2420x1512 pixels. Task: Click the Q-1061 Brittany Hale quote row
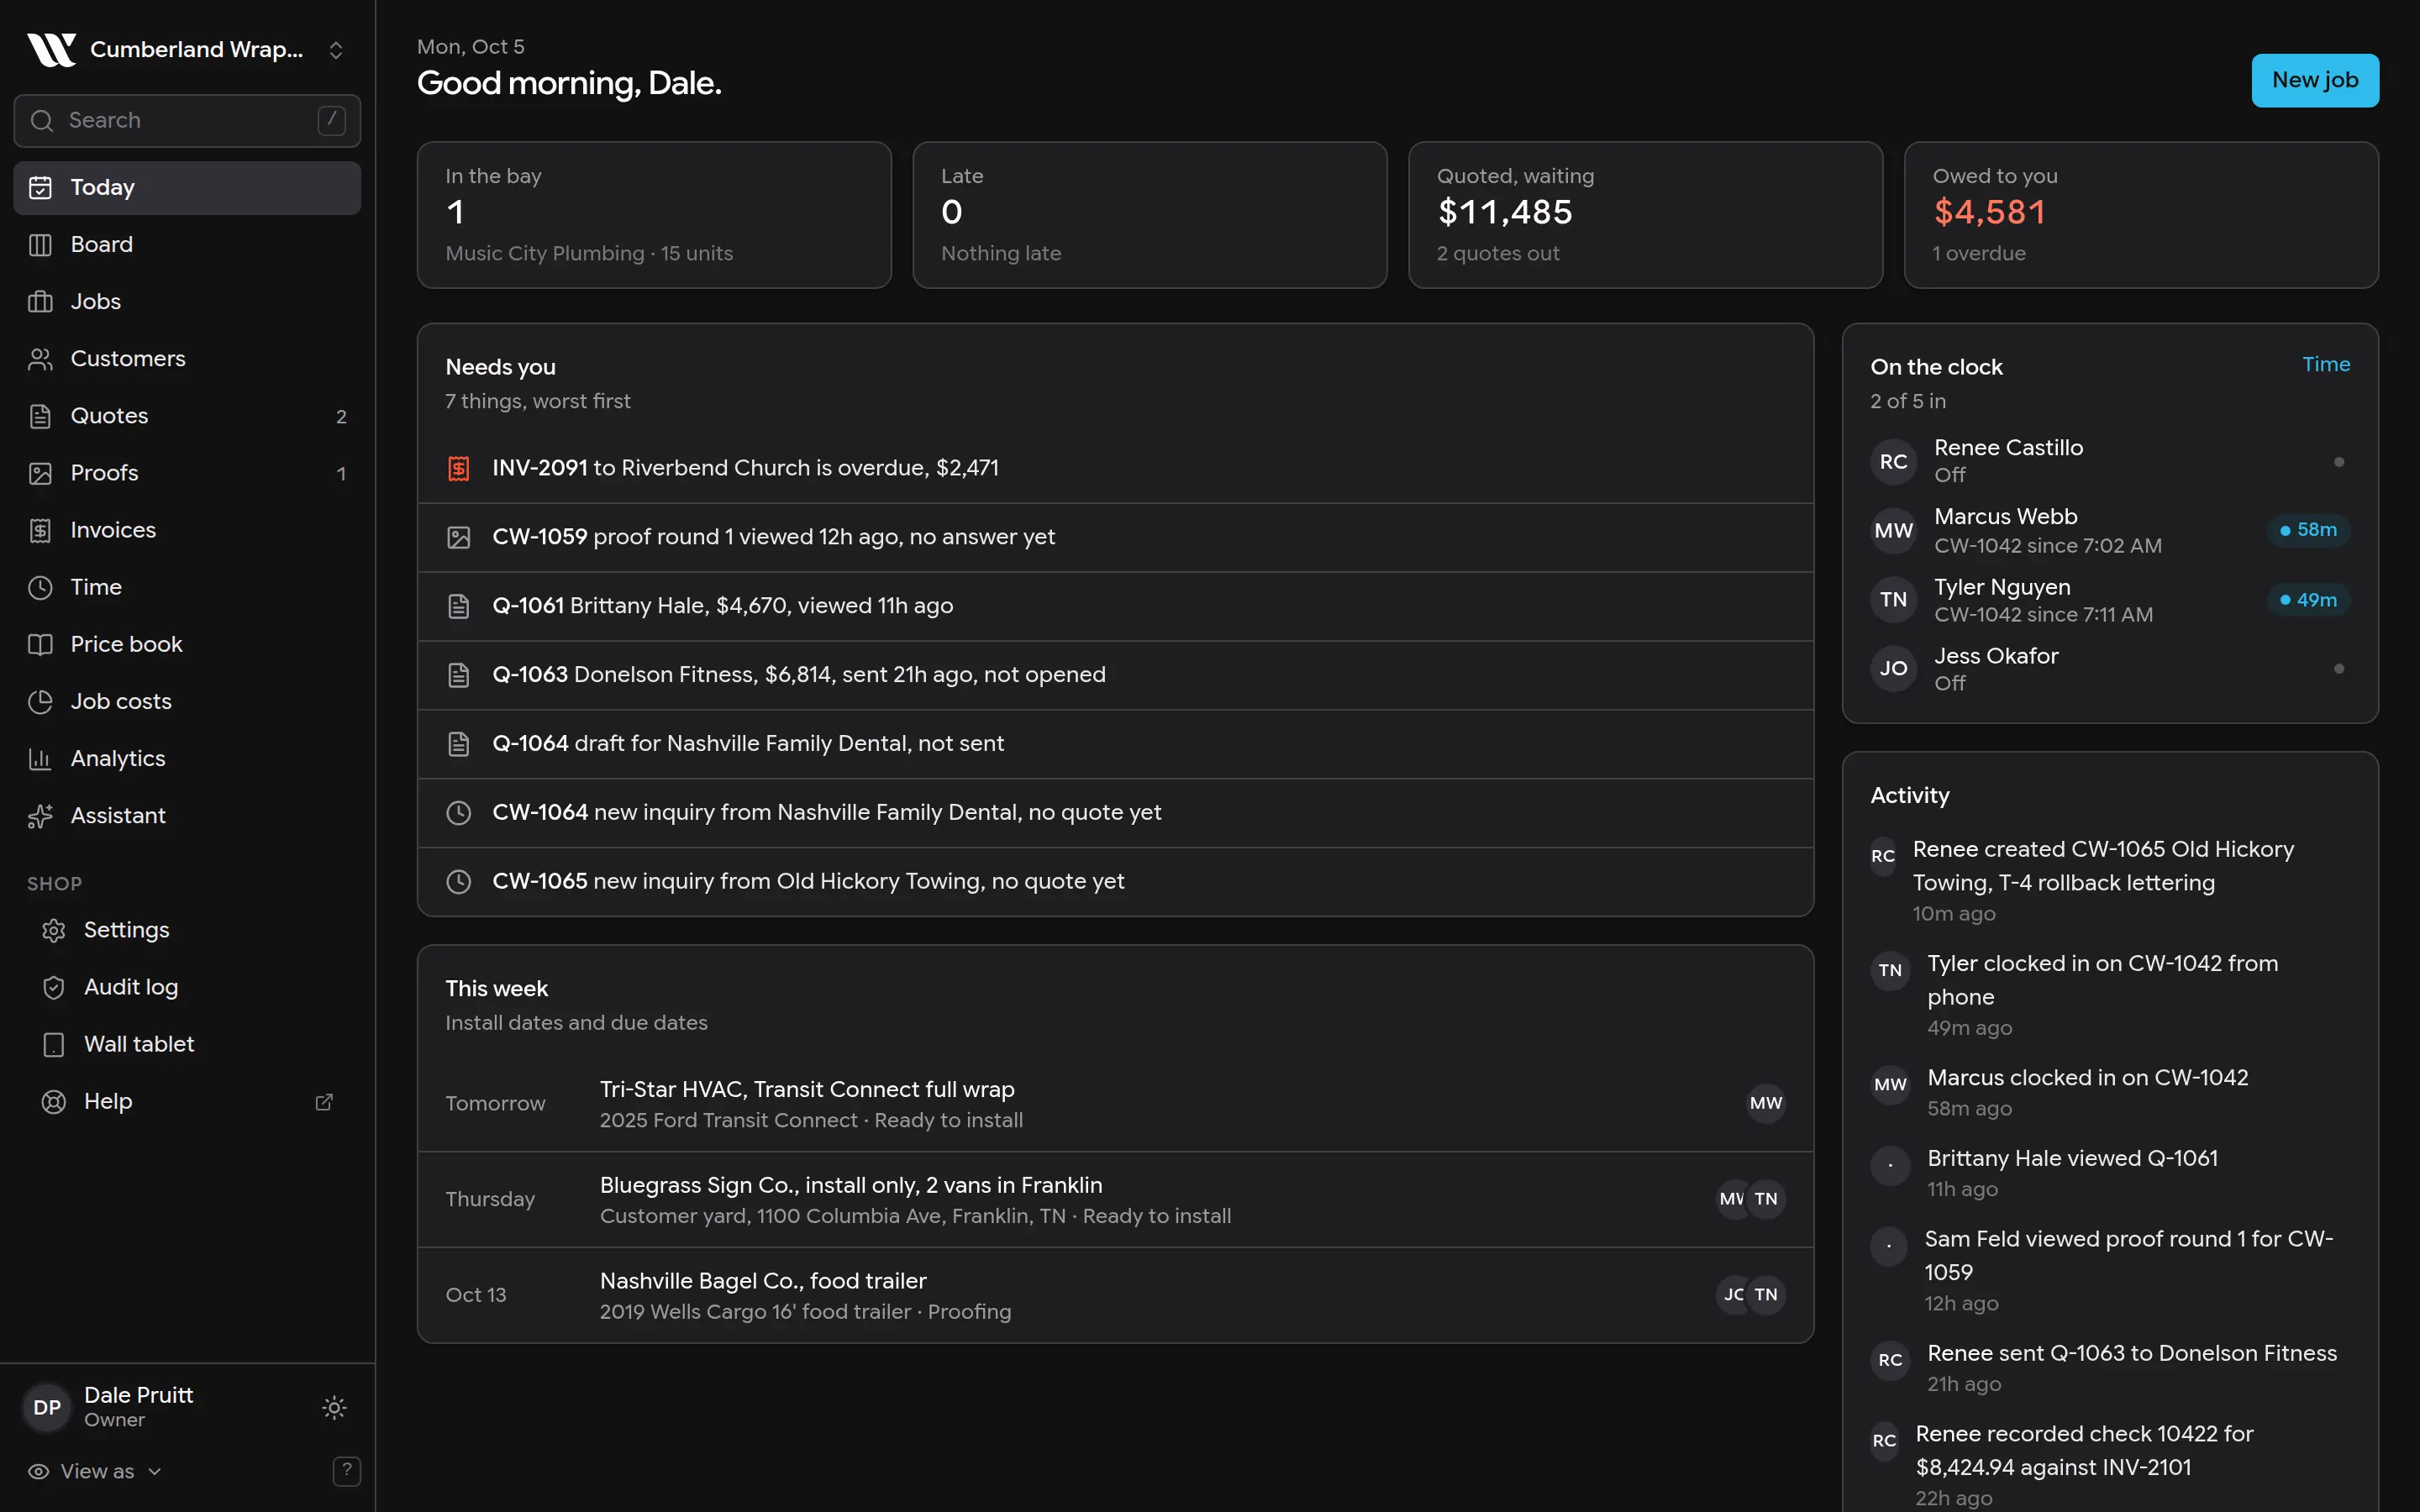pyautogui.click(x=1115, y=606)
